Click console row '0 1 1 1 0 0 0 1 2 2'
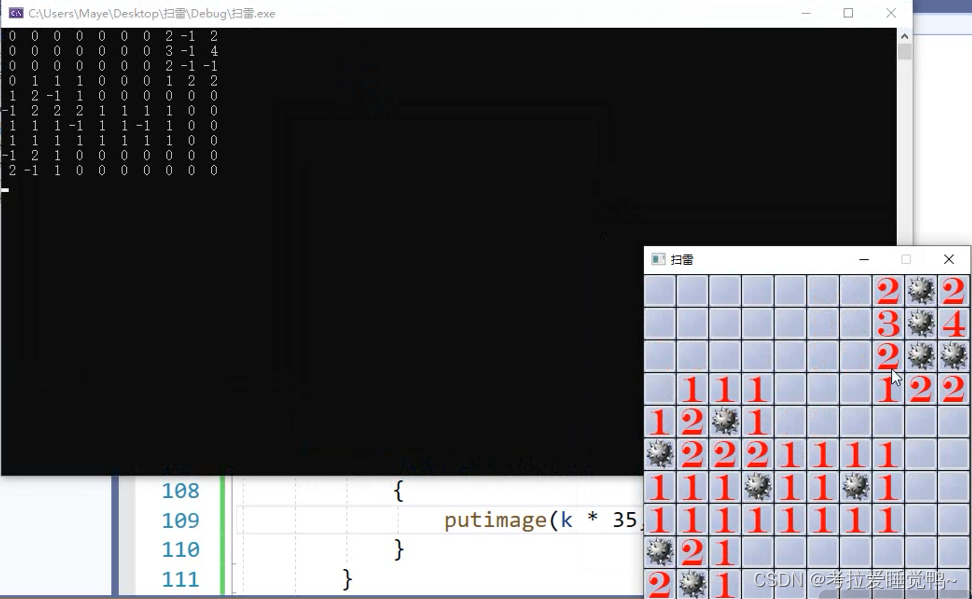The width and height of the screenshot is (972, 599). 112,81
